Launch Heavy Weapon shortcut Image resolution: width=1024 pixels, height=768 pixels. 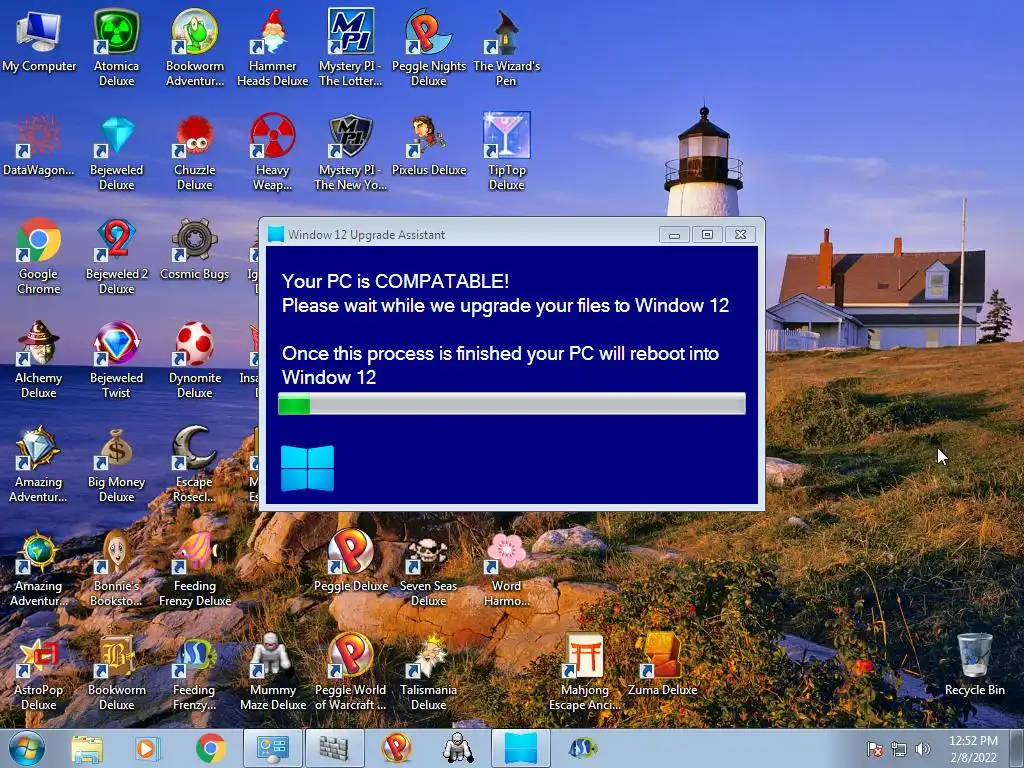pos(272,152)
